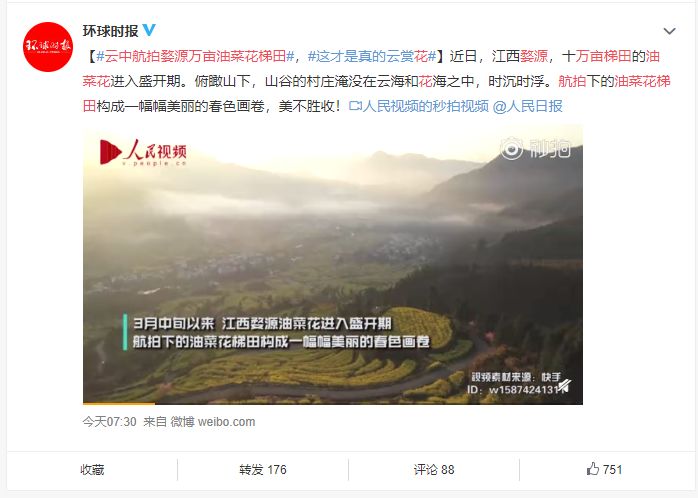Open the 环球时报 profile avatar
Screen dimensions: 698x498
pos(48,47)
